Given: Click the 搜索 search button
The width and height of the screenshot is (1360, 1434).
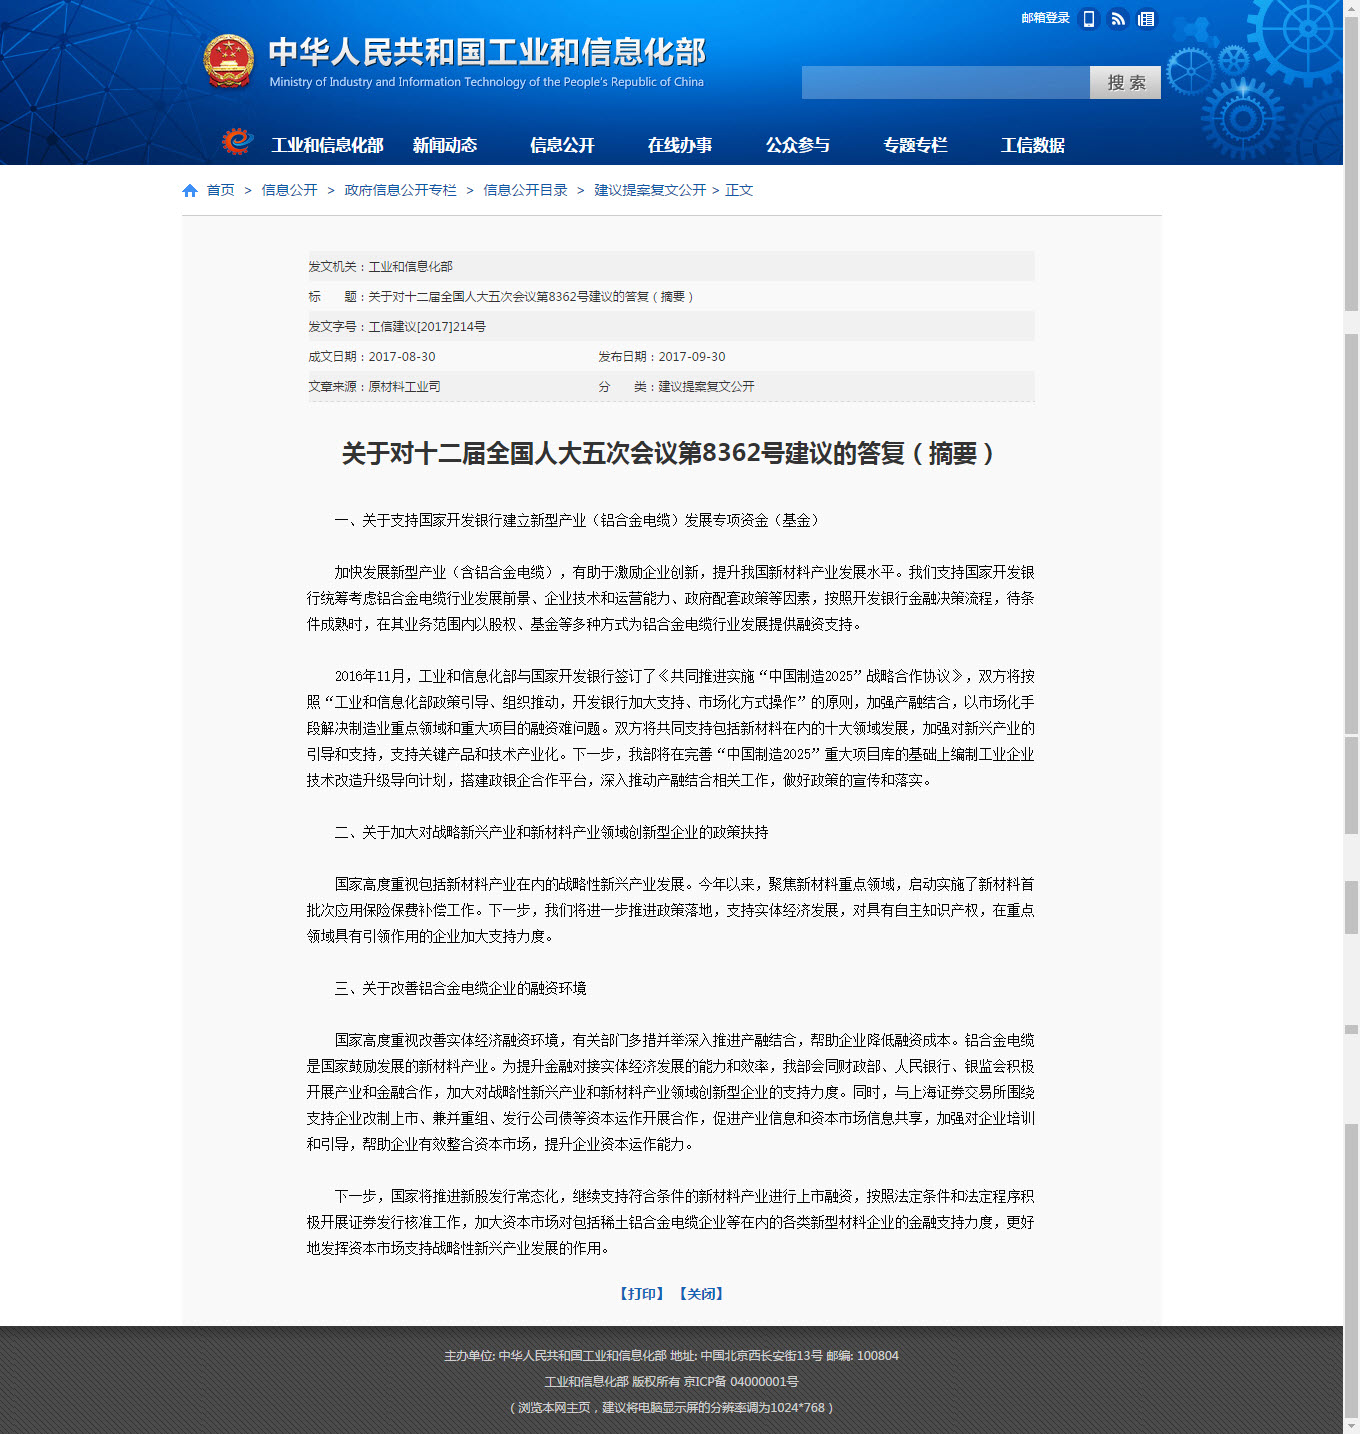Looking at the screenshot, I should (1125, 82).
